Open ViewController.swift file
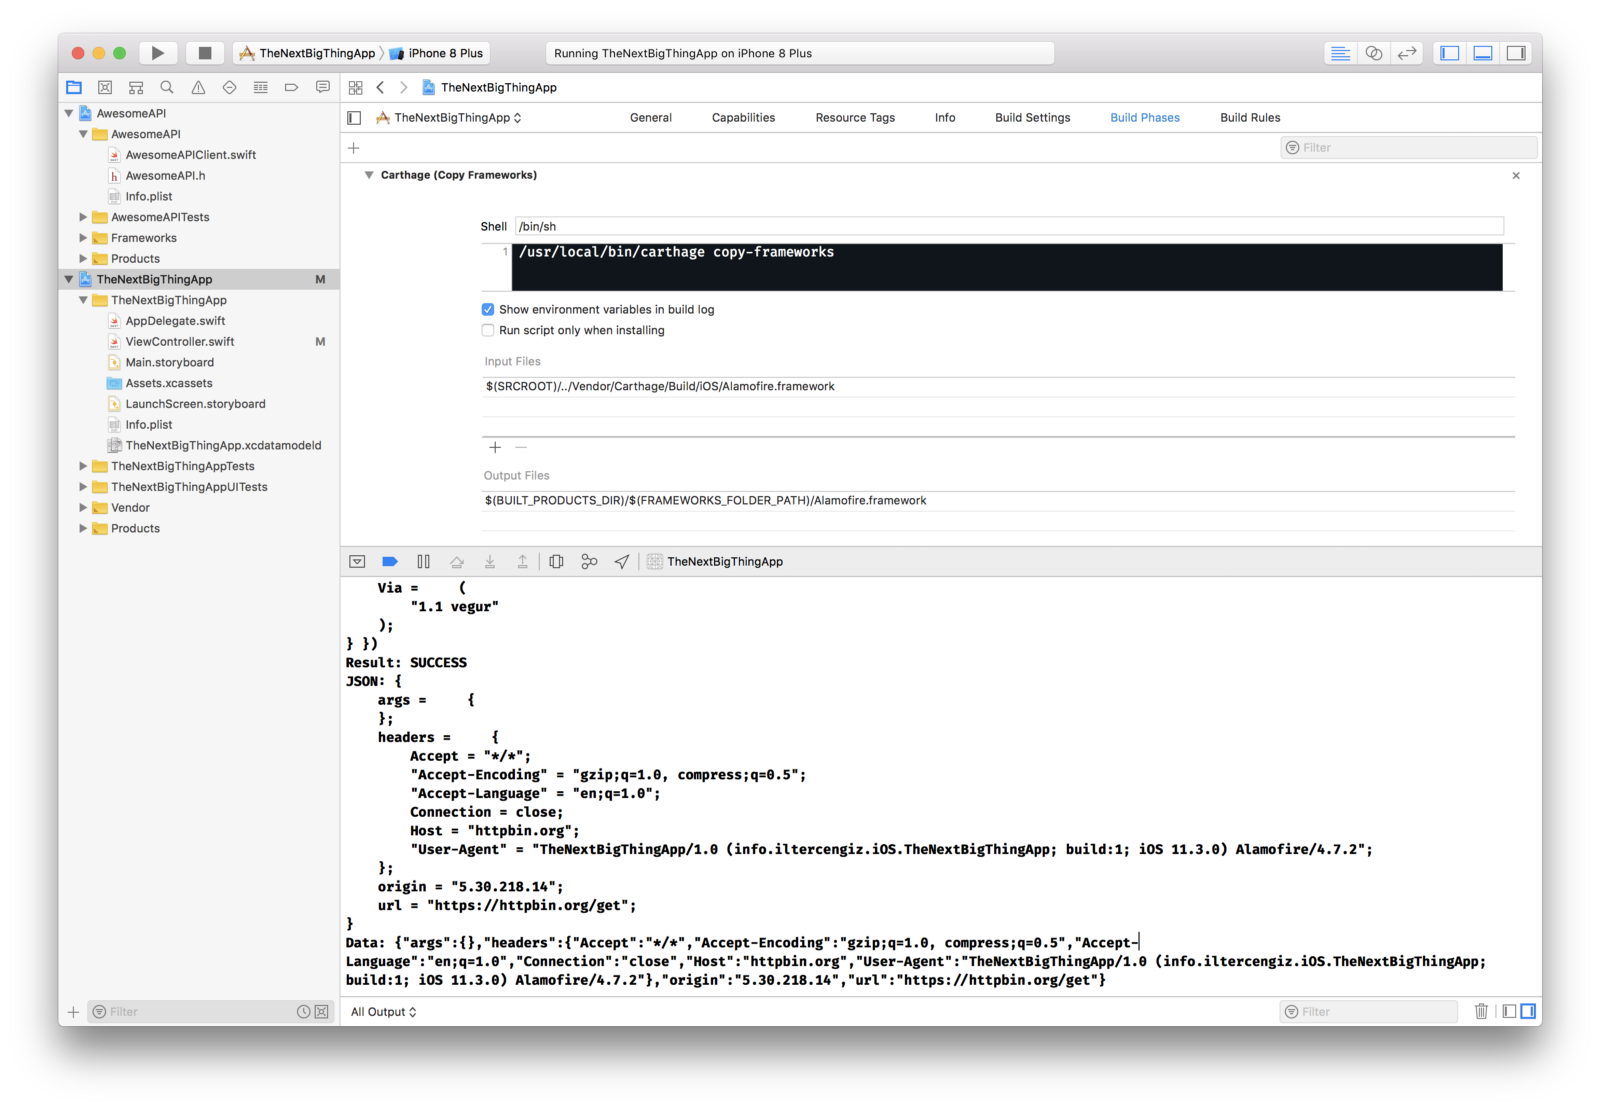Image resolution: width=1600 pixels, height=1109 pixels. (180, 341)
